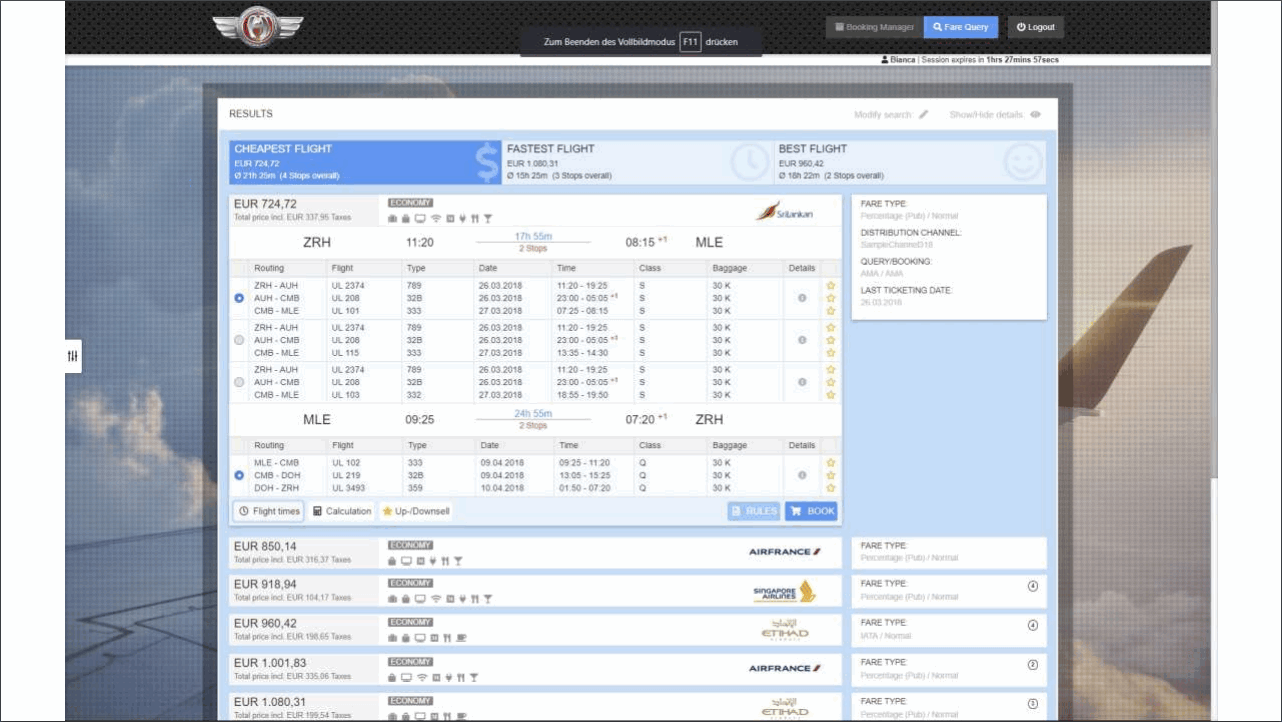Click the circled number badge on Singapore Airlines fare
This screenshot has height=722, width=1282.
tap(1033, 587)
